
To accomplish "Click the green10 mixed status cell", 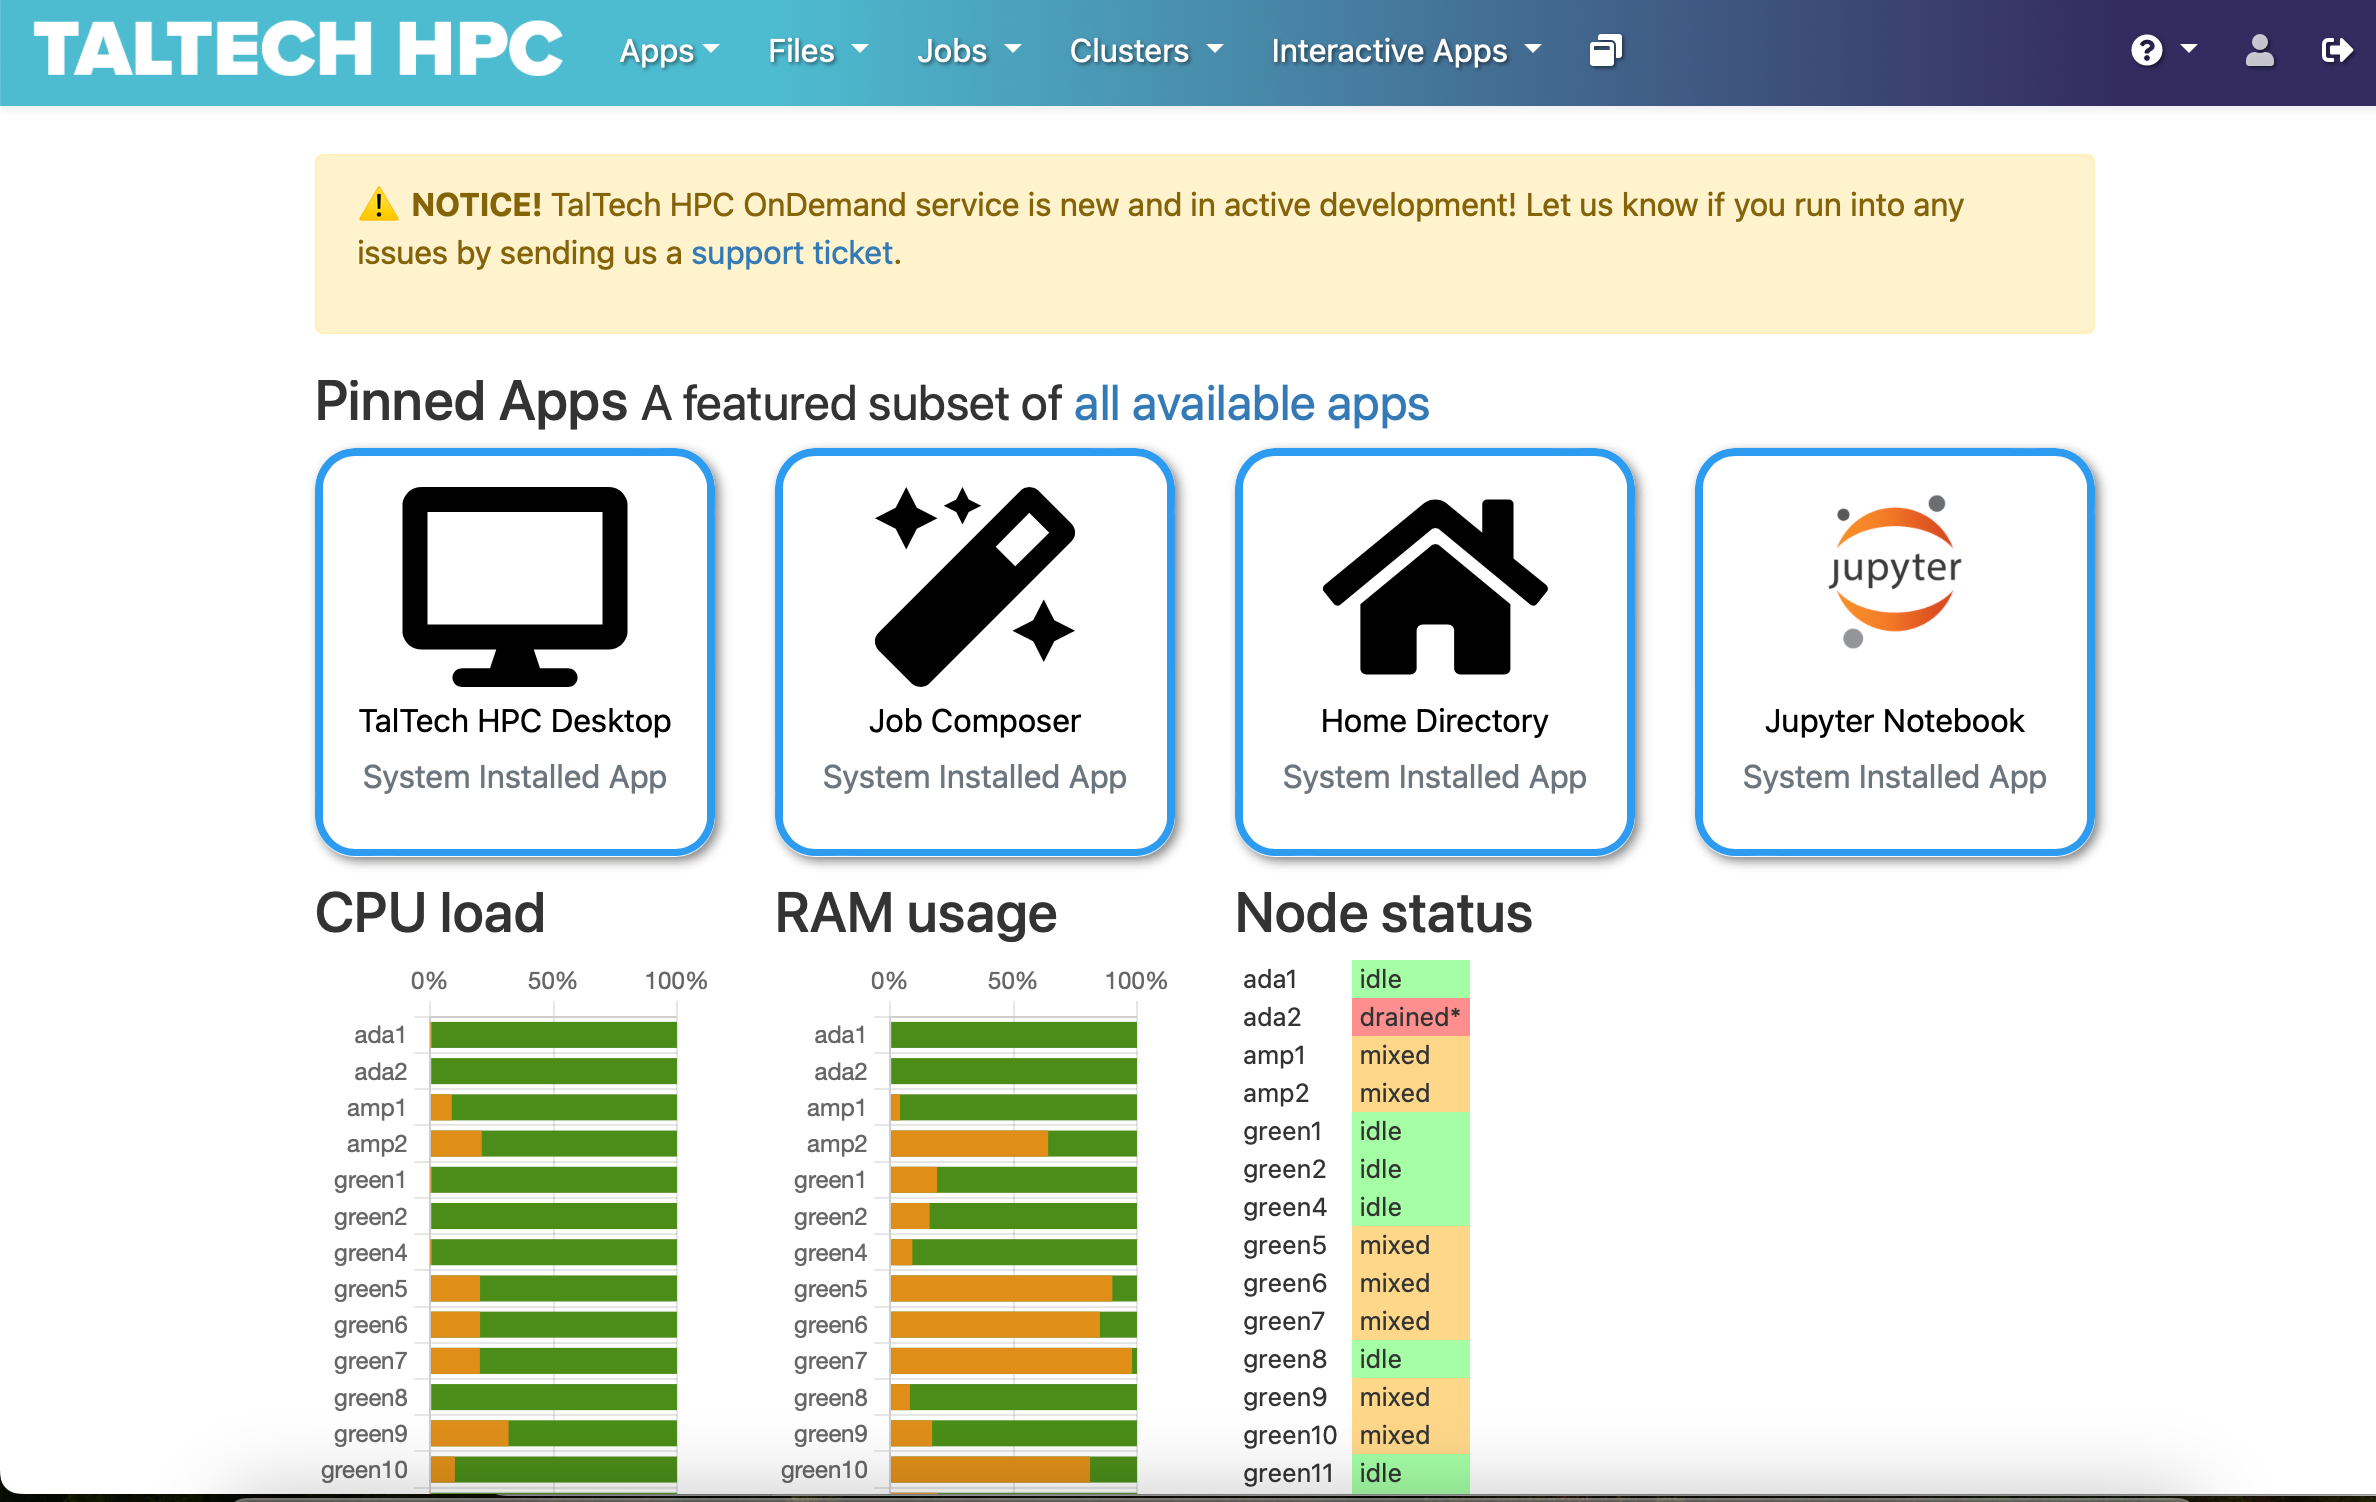I will click(x=1410, y=1435).
